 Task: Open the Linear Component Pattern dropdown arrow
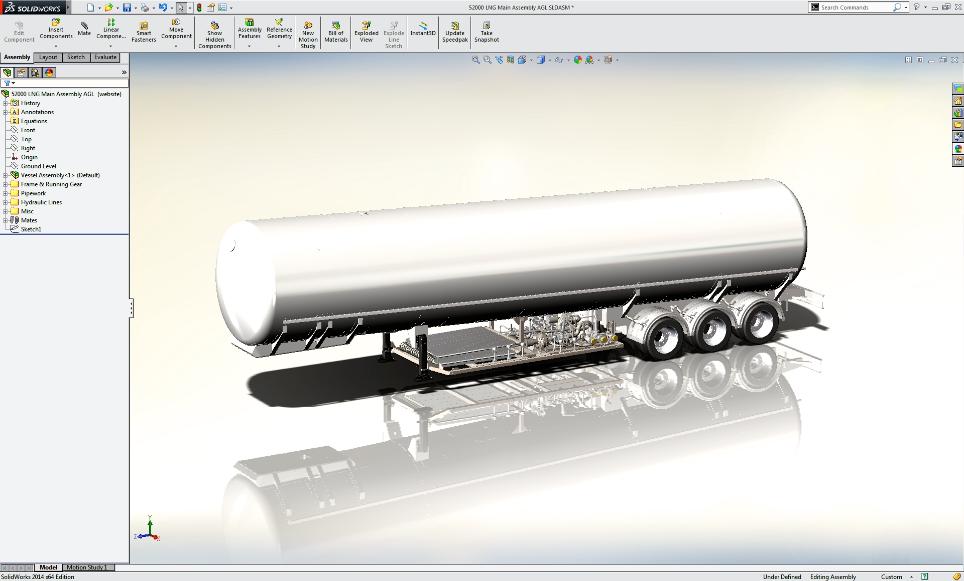(111, 45)
